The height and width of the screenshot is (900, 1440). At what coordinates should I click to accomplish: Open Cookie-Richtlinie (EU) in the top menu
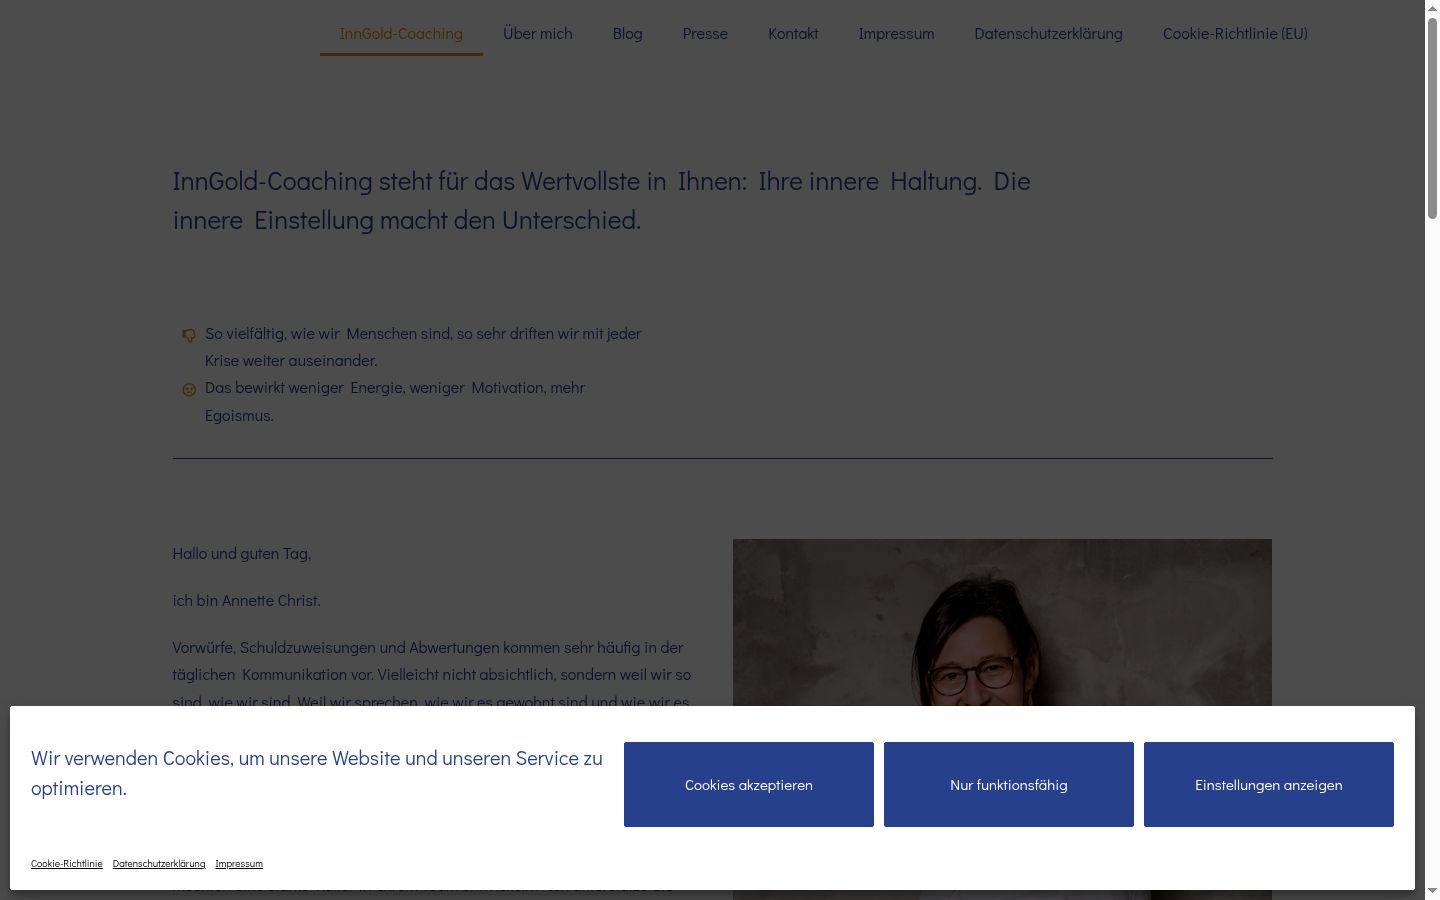1235,33
